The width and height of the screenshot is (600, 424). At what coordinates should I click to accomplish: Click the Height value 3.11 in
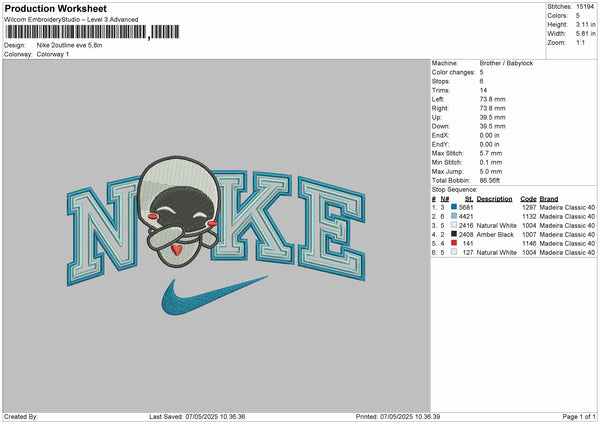585,24
